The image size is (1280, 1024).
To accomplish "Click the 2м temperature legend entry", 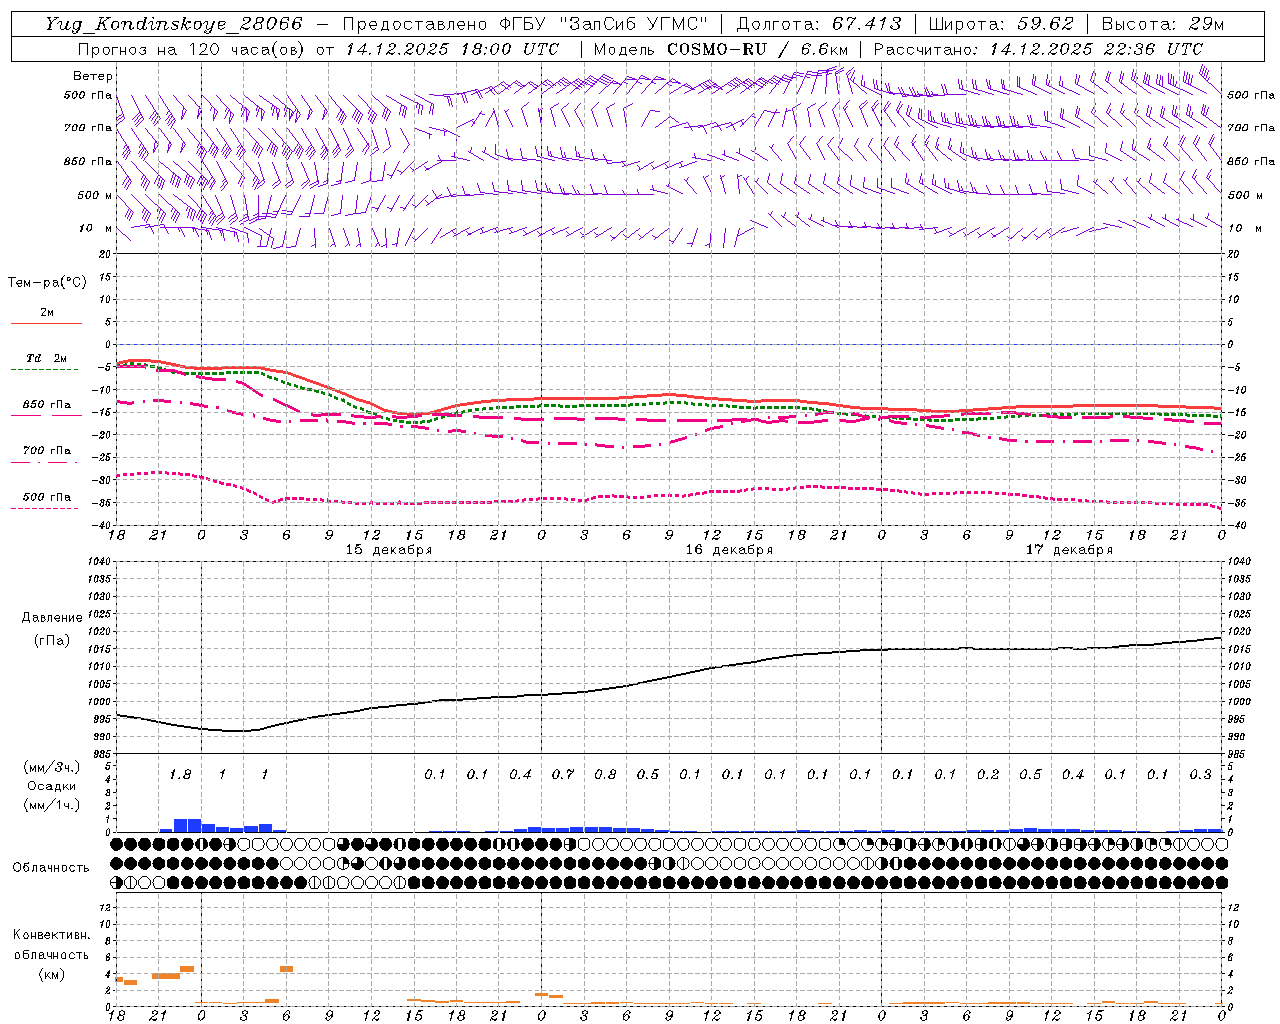I will coord(47,312).
